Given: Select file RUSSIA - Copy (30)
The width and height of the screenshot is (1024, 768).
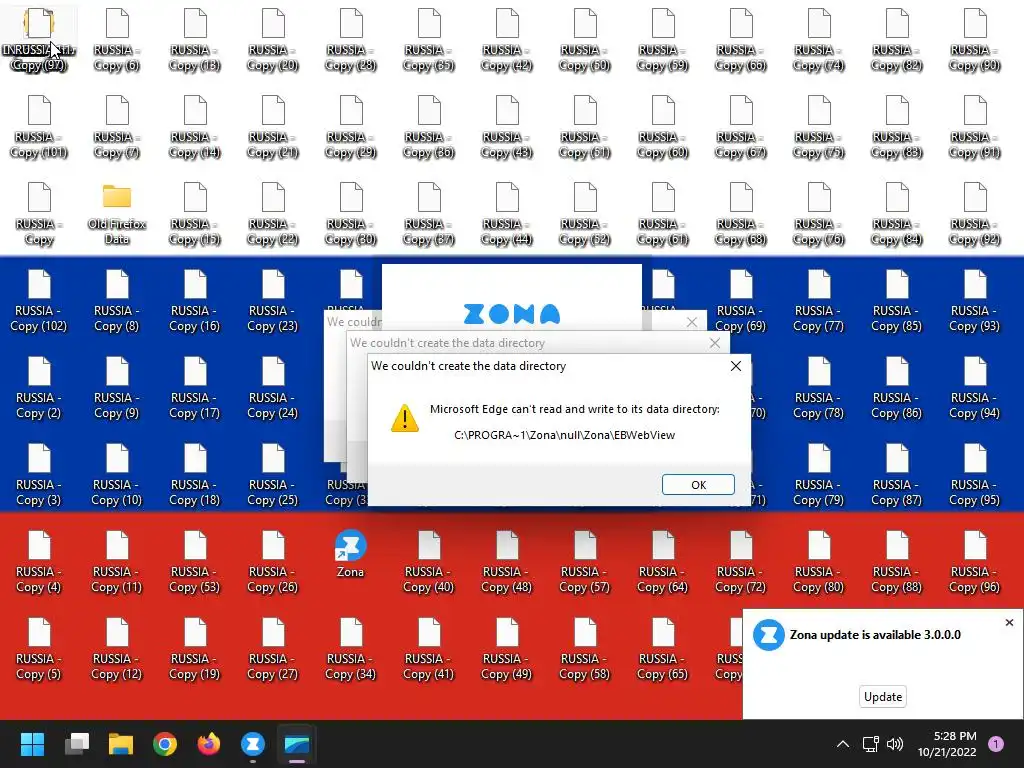Looking at the screenshot, I should (x=351, y=213).
